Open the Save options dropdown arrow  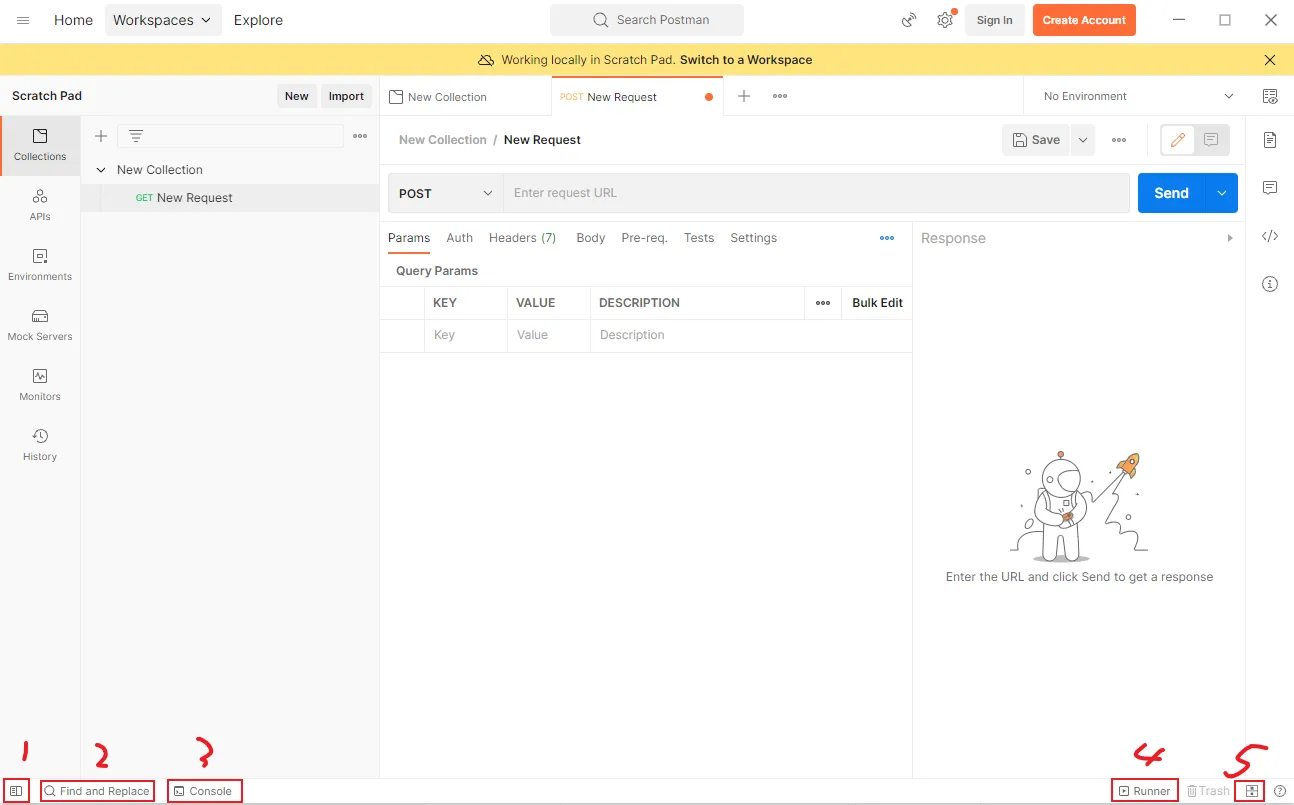pyautogui.click(x=1083, y=140)
